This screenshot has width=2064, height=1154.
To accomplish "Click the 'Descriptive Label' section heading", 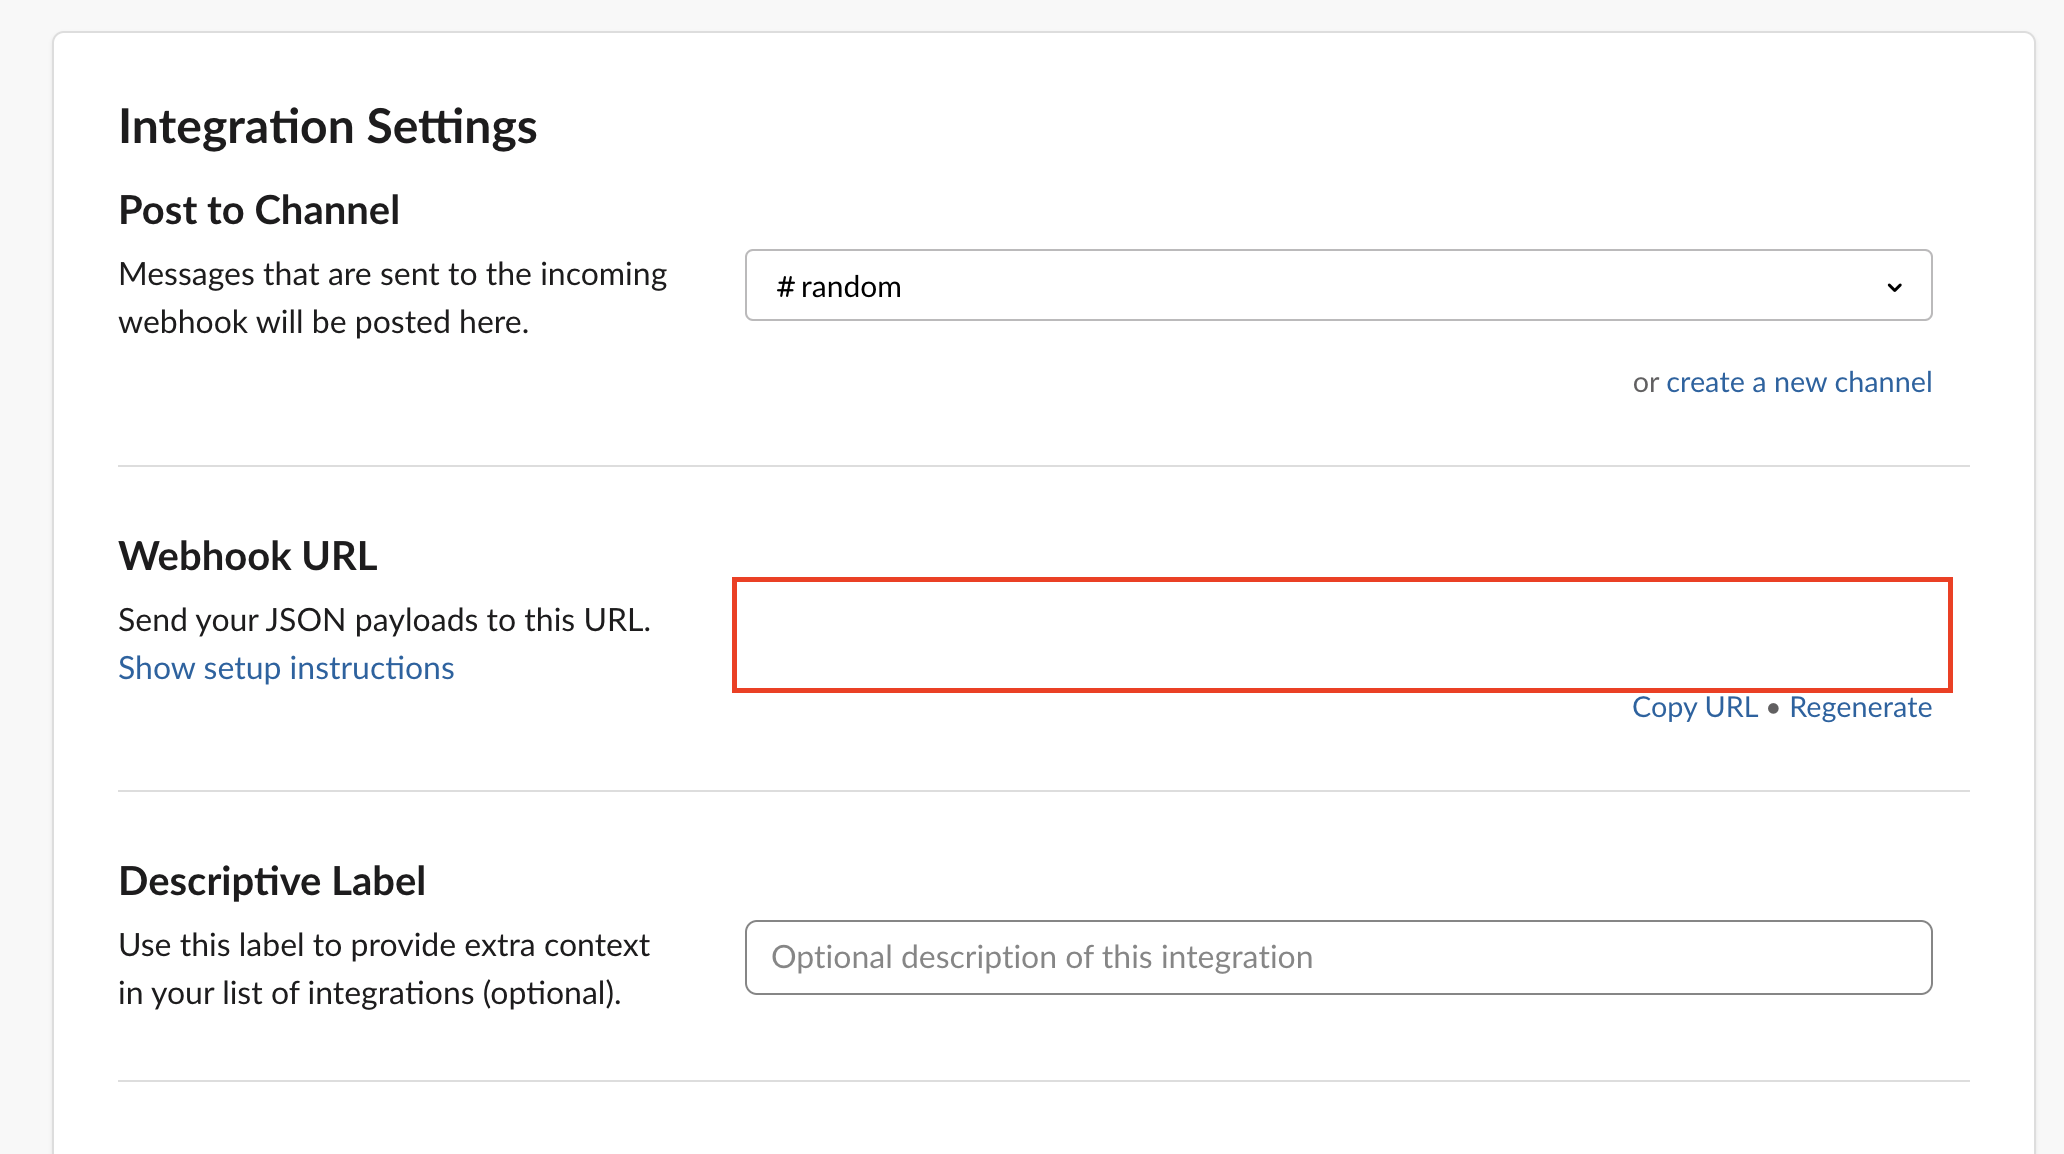I will [271, 881].
